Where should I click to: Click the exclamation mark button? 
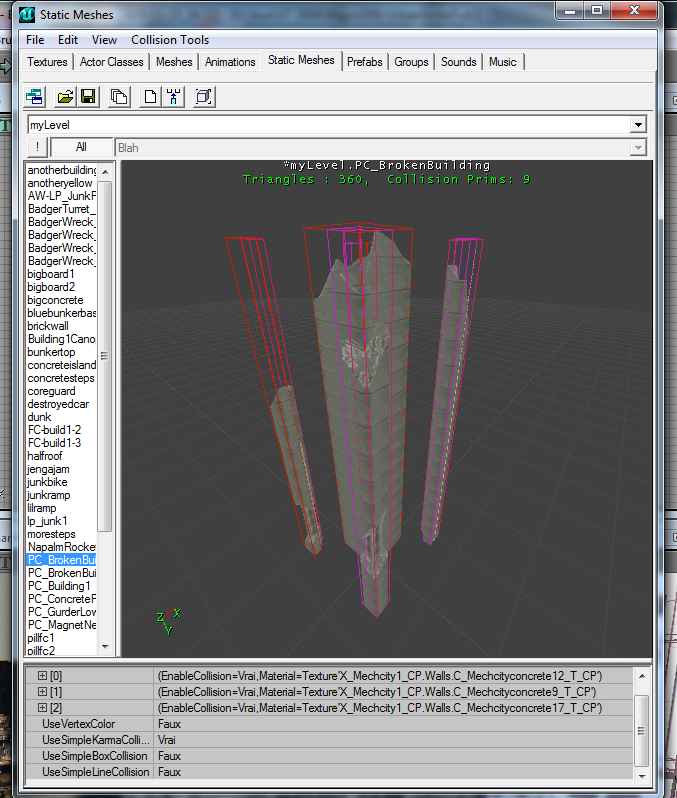(x=37, y=147)
